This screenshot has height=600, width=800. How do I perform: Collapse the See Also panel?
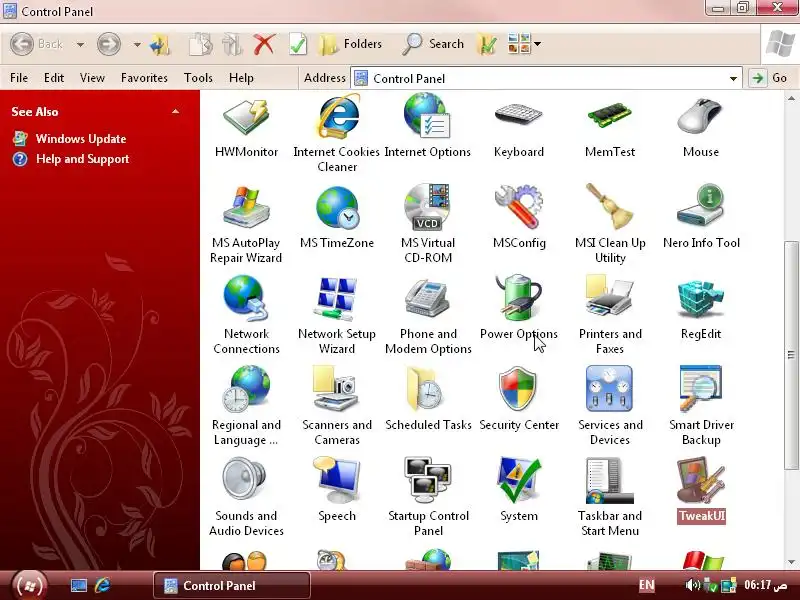[x=176, y=112]
